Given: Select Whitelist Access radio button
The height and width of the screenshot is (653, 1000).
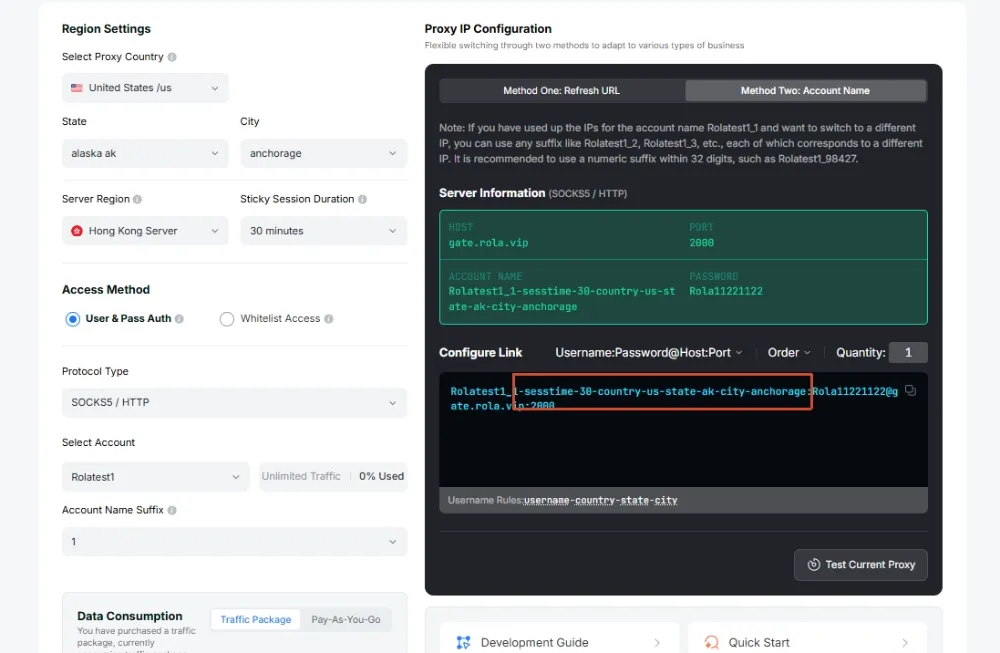Looking at the screenshot, I should click(226, 319).
